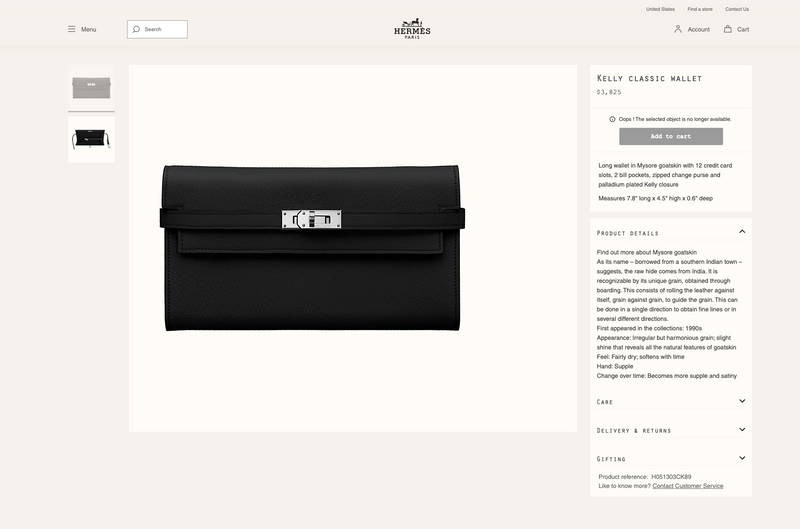The height and width of the screenshot is (529, 800).
Task: Open the shopping Cart bag icon
Action: 728,29
